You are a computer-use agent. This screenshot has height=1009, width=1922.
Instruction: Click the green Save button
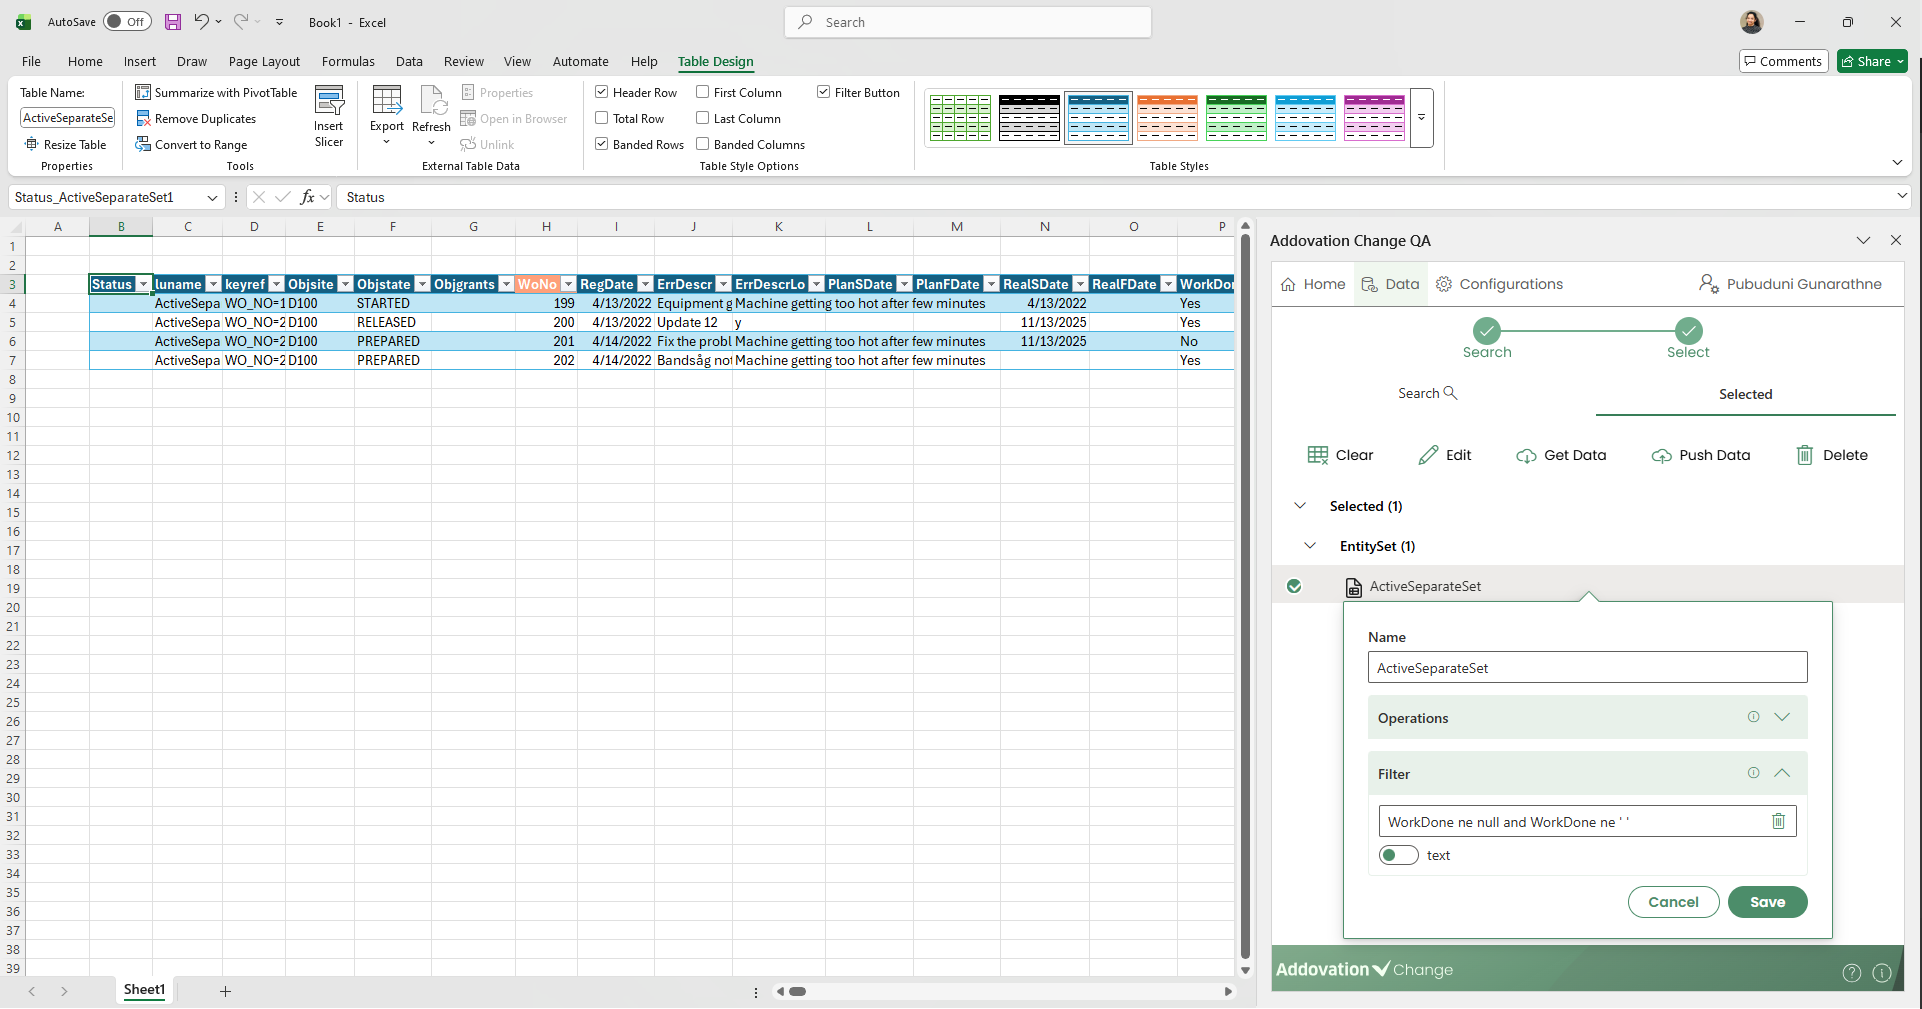[1767, 902]
